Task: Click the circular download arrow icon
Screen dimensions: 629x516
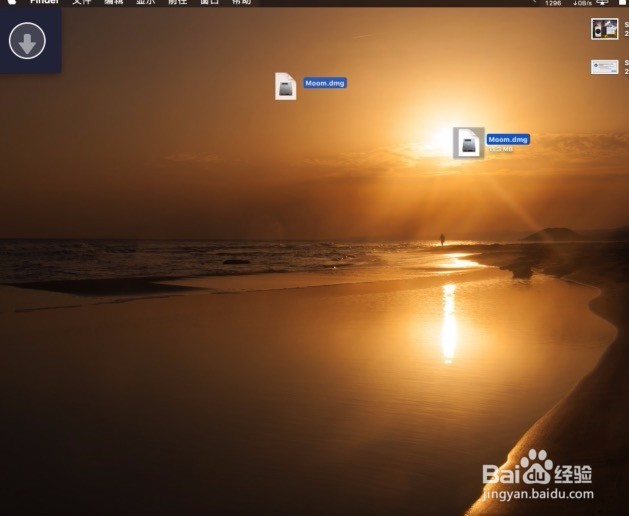Action: coord(27,41)
